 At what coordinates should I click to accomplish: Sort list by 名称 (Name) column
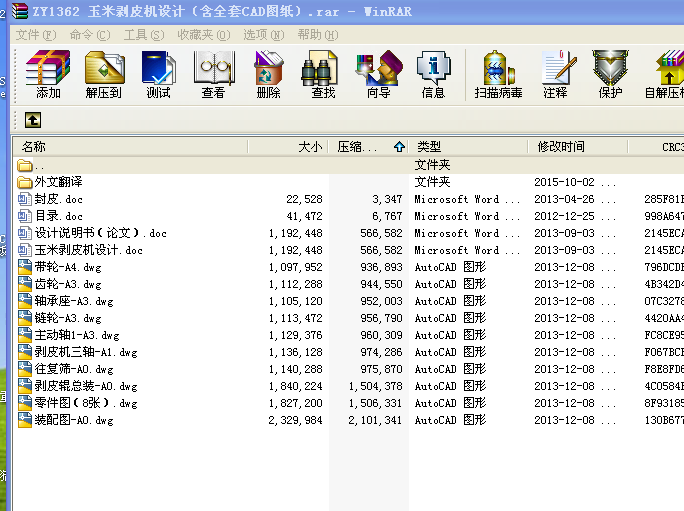pyautogui.click(x=130, y=147)
